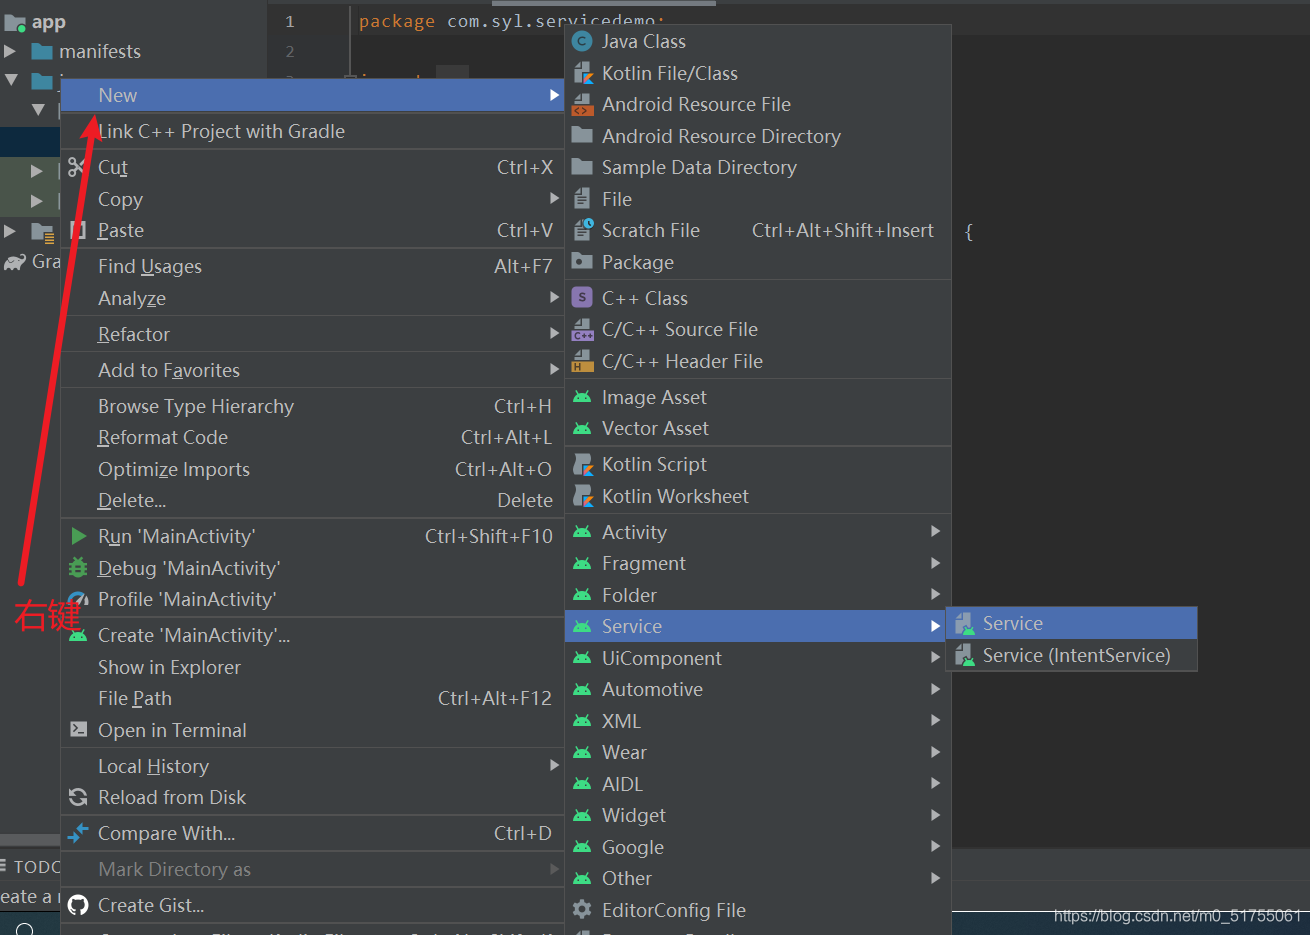Image resolution: width=1310 pixels, height=935 pixels.
Task: Click the Kotlin Script icon
Action: pos(582,464)
